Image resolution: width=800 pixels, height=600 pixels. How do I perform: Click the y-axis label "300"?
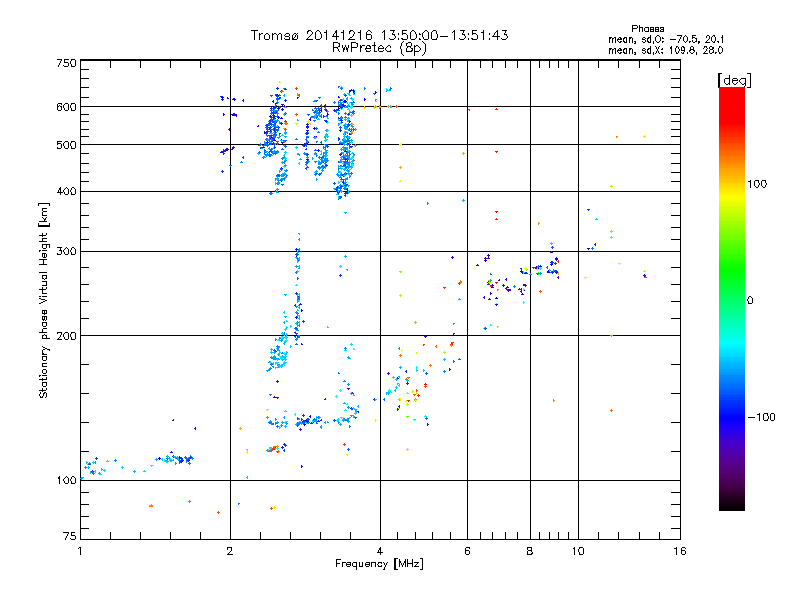click(x=66, y=251)
